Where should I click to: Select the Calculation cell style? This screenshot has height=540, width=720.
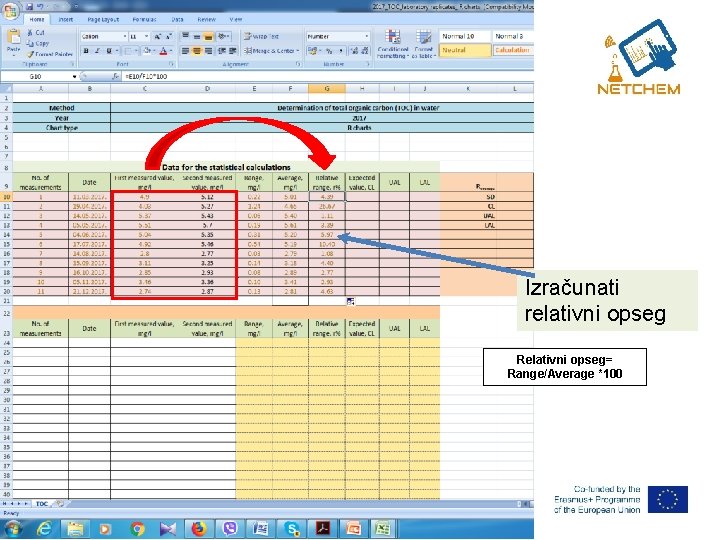tap(513, 50)
